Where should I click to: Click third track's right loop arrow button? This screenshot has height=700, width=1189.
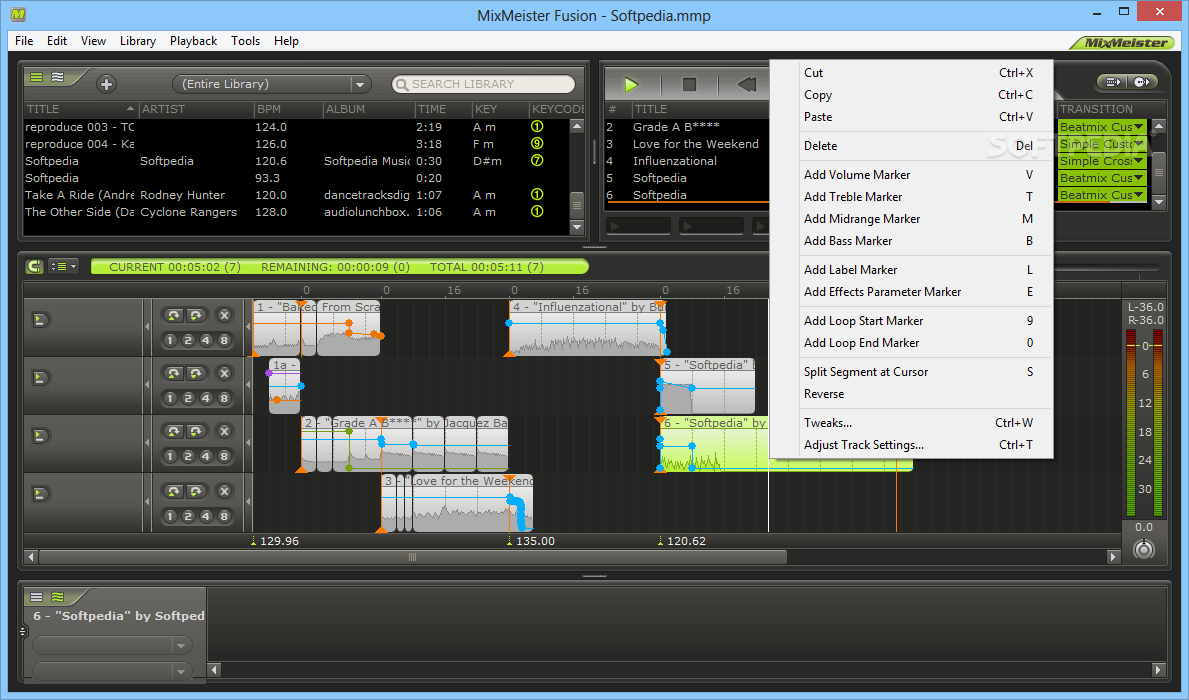pos(196,432)
